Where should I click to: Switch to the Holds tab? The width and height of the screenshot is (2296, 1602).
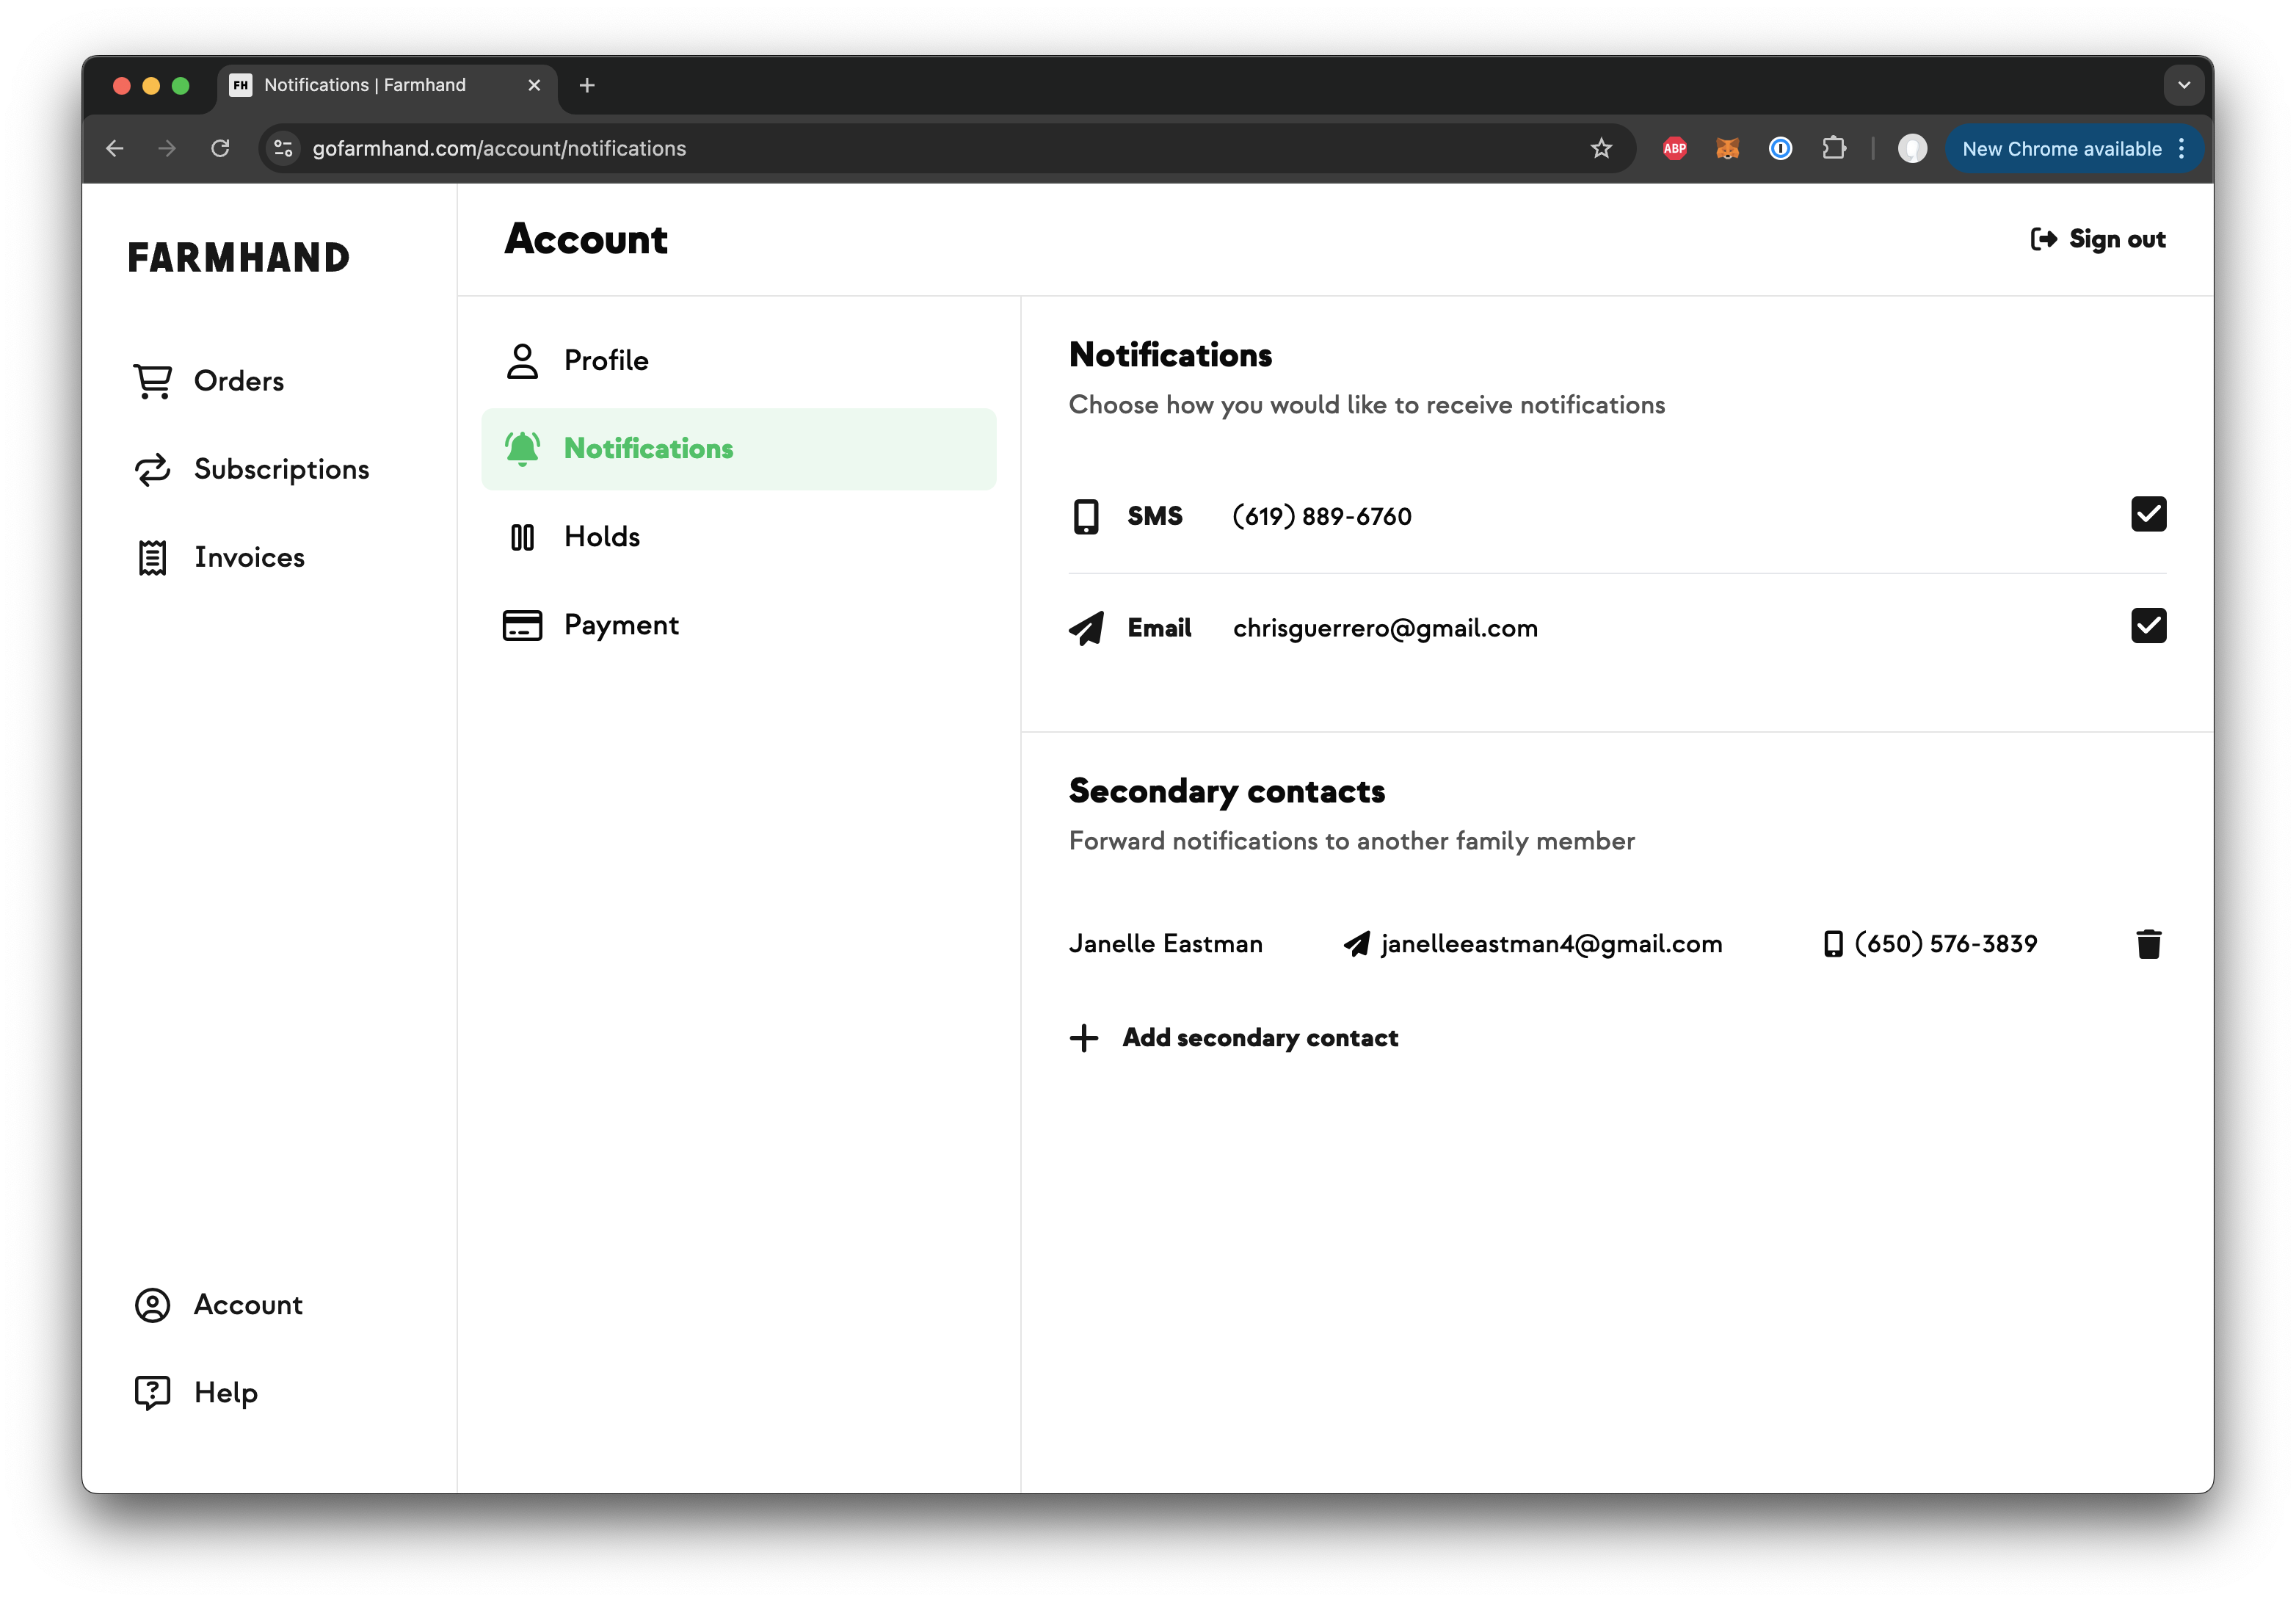click(739, 538)
